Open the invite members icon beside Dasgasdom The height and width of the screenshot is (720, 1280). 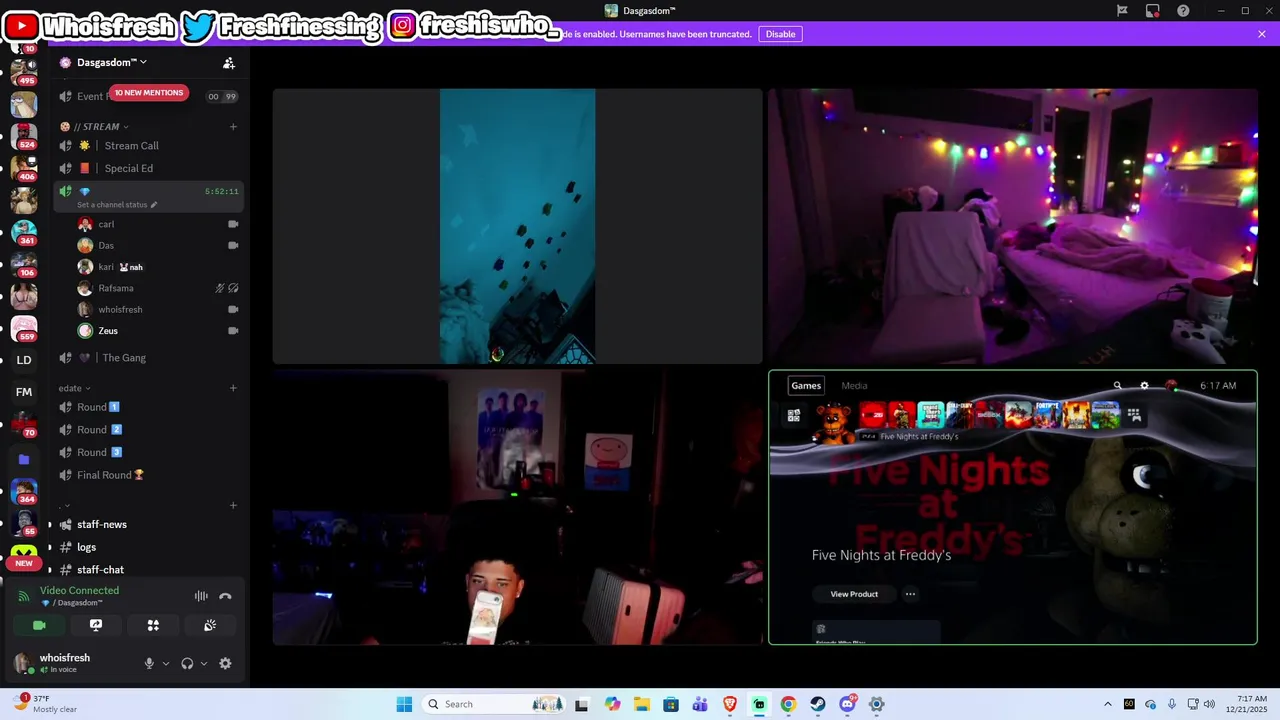(229, 63)
